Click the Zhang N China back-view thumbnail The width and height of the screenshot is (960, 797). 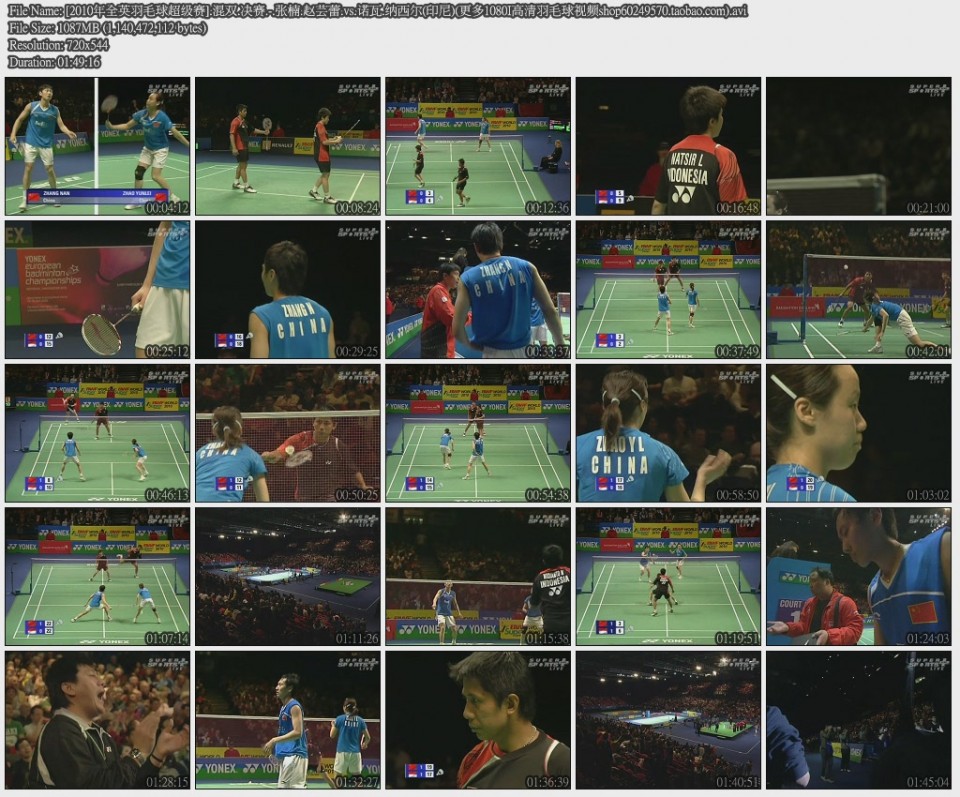tap(288, 290)
